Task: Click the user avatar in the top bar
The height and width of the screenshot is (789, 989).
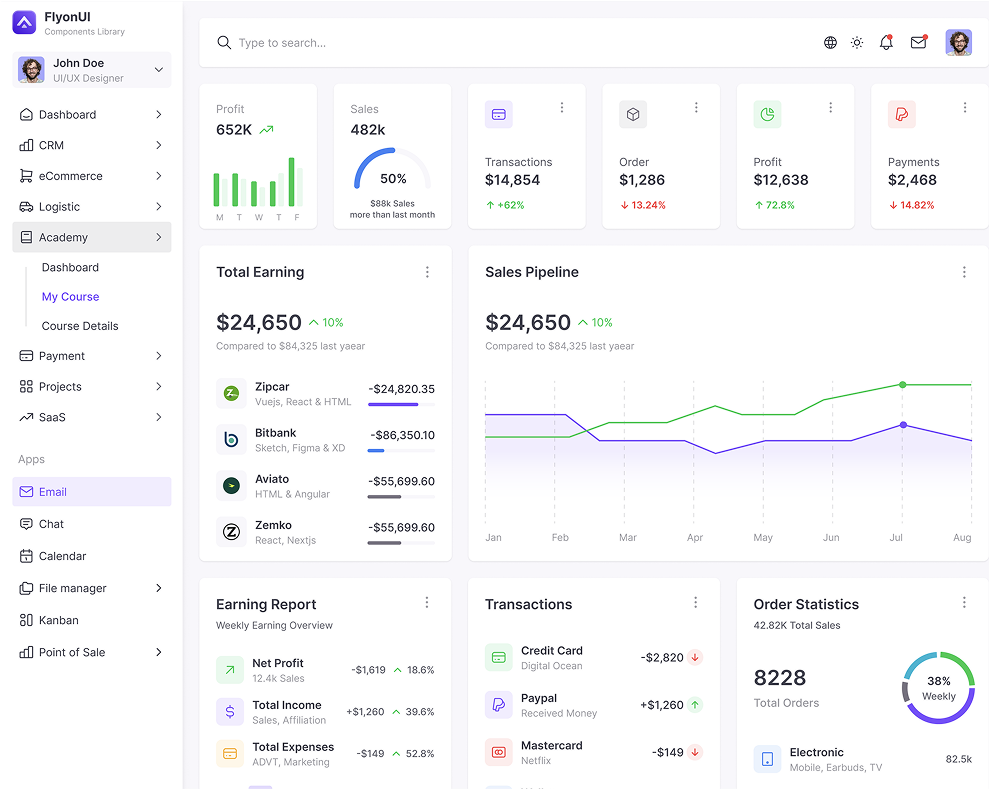Action: click(958, 42)
